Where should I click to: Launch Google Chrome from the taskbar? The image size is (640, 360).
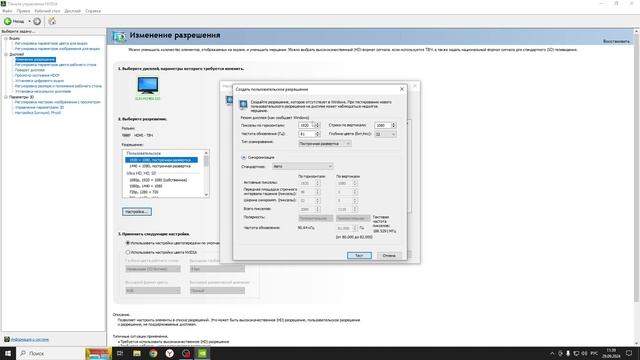point(153,353)
